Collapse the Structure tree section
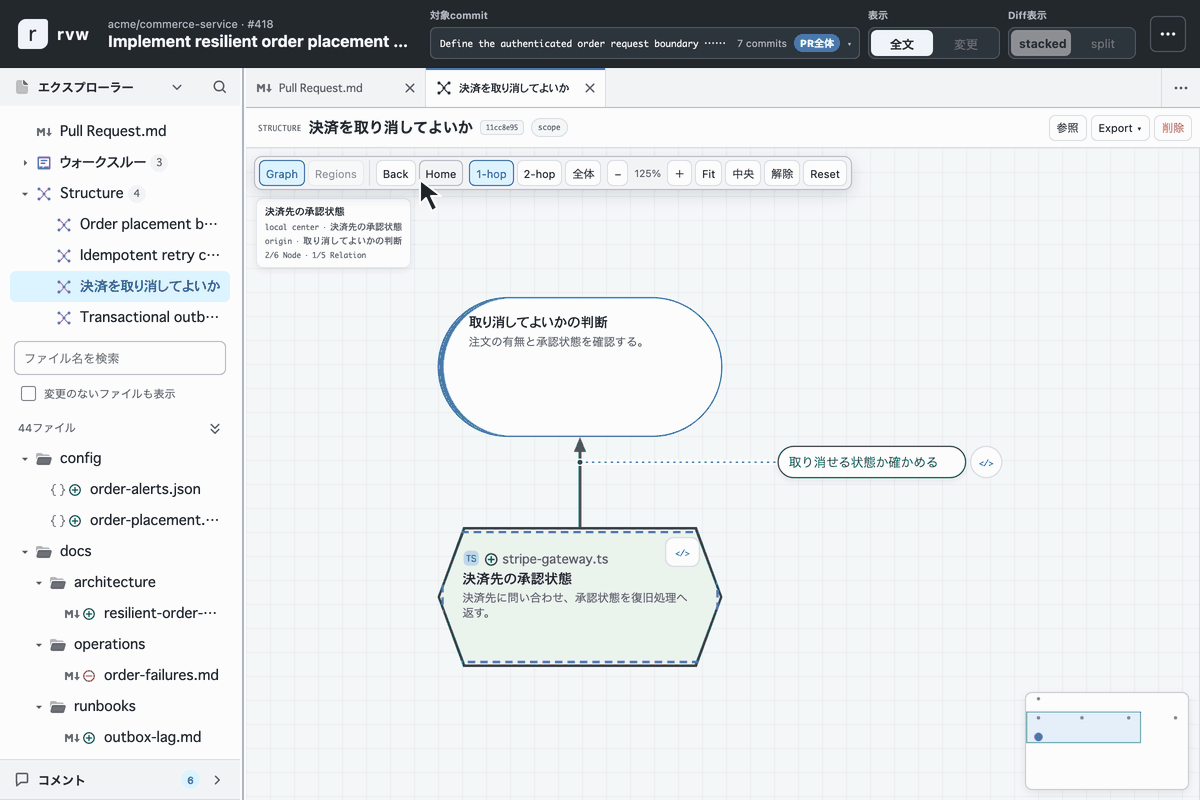 click(x=25, y=193)
